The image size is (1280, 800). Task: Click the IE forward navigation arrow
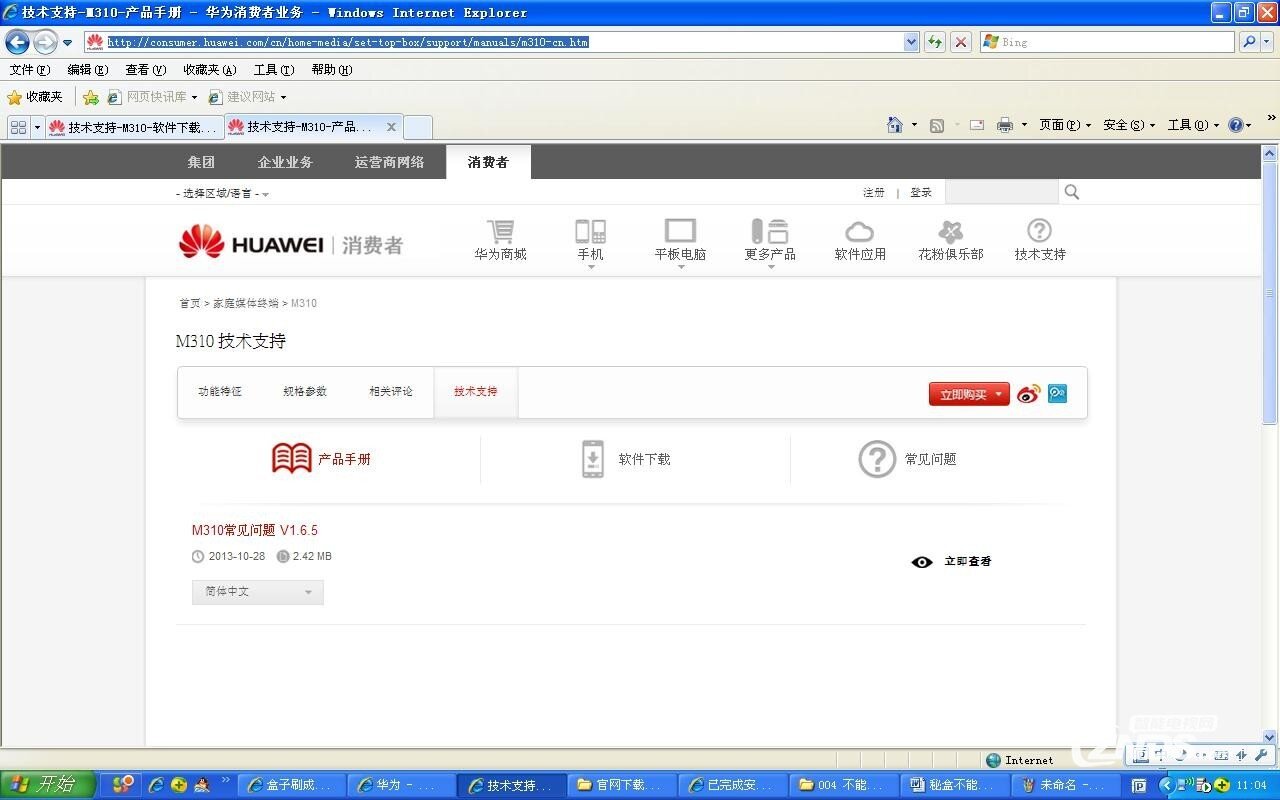click(45, 42)
